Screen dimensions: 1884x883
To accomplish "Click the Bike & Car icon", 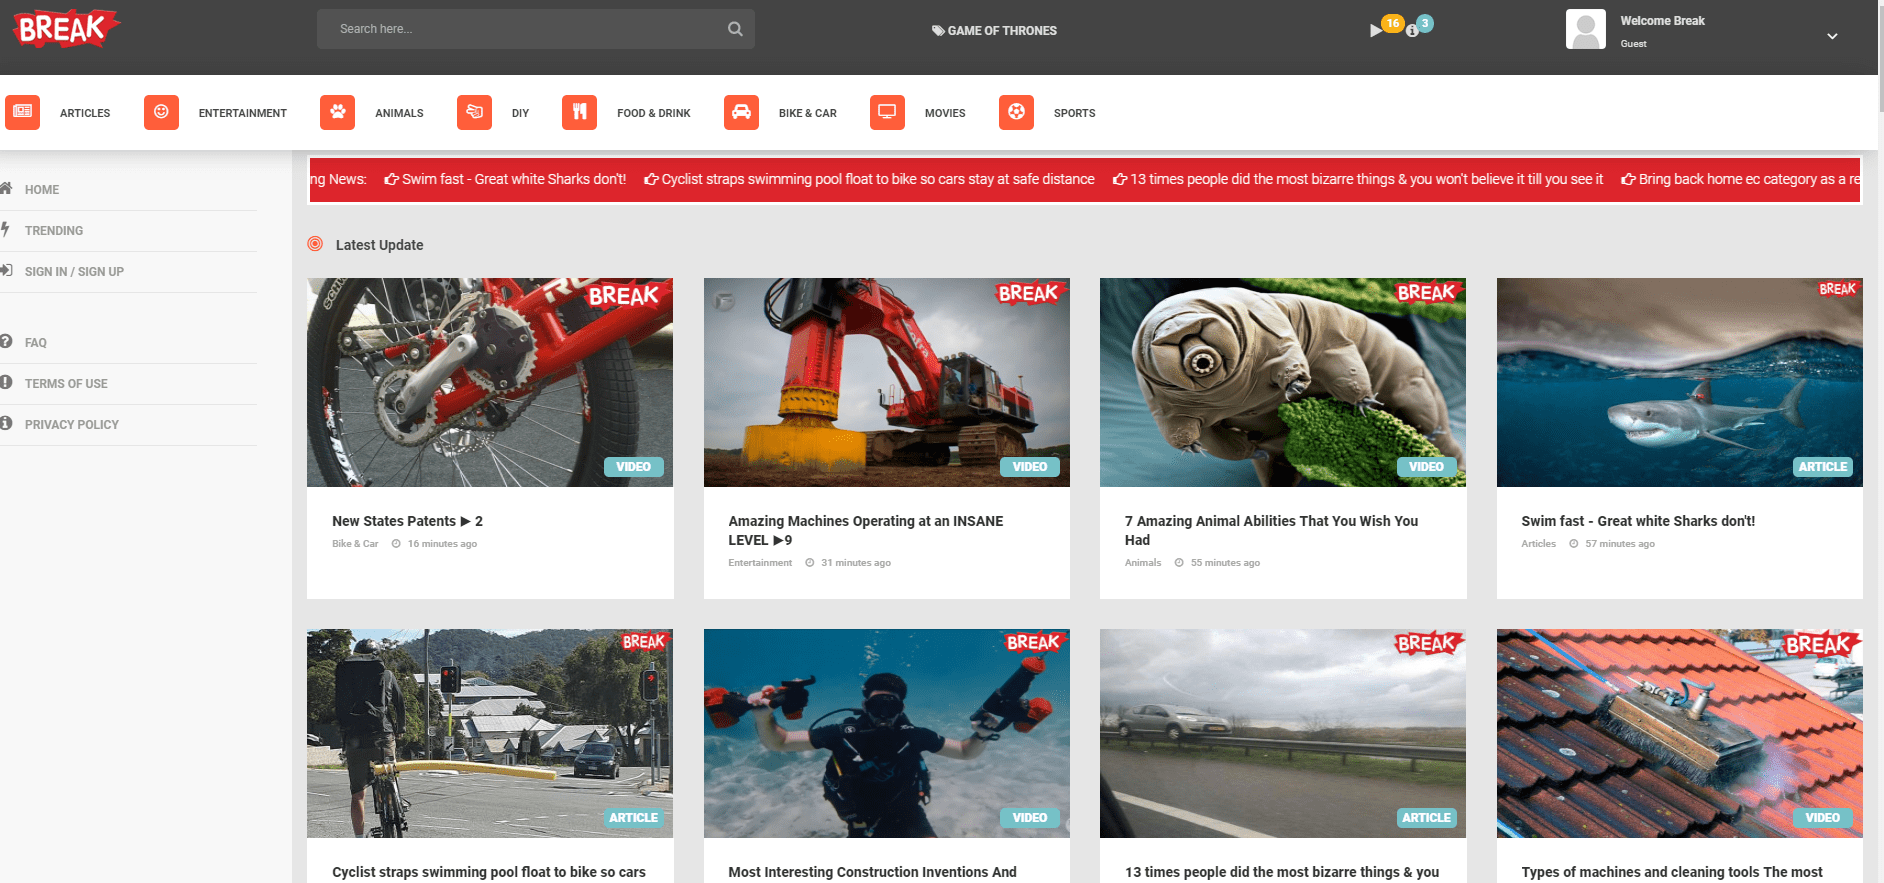I will coord(741,112).
